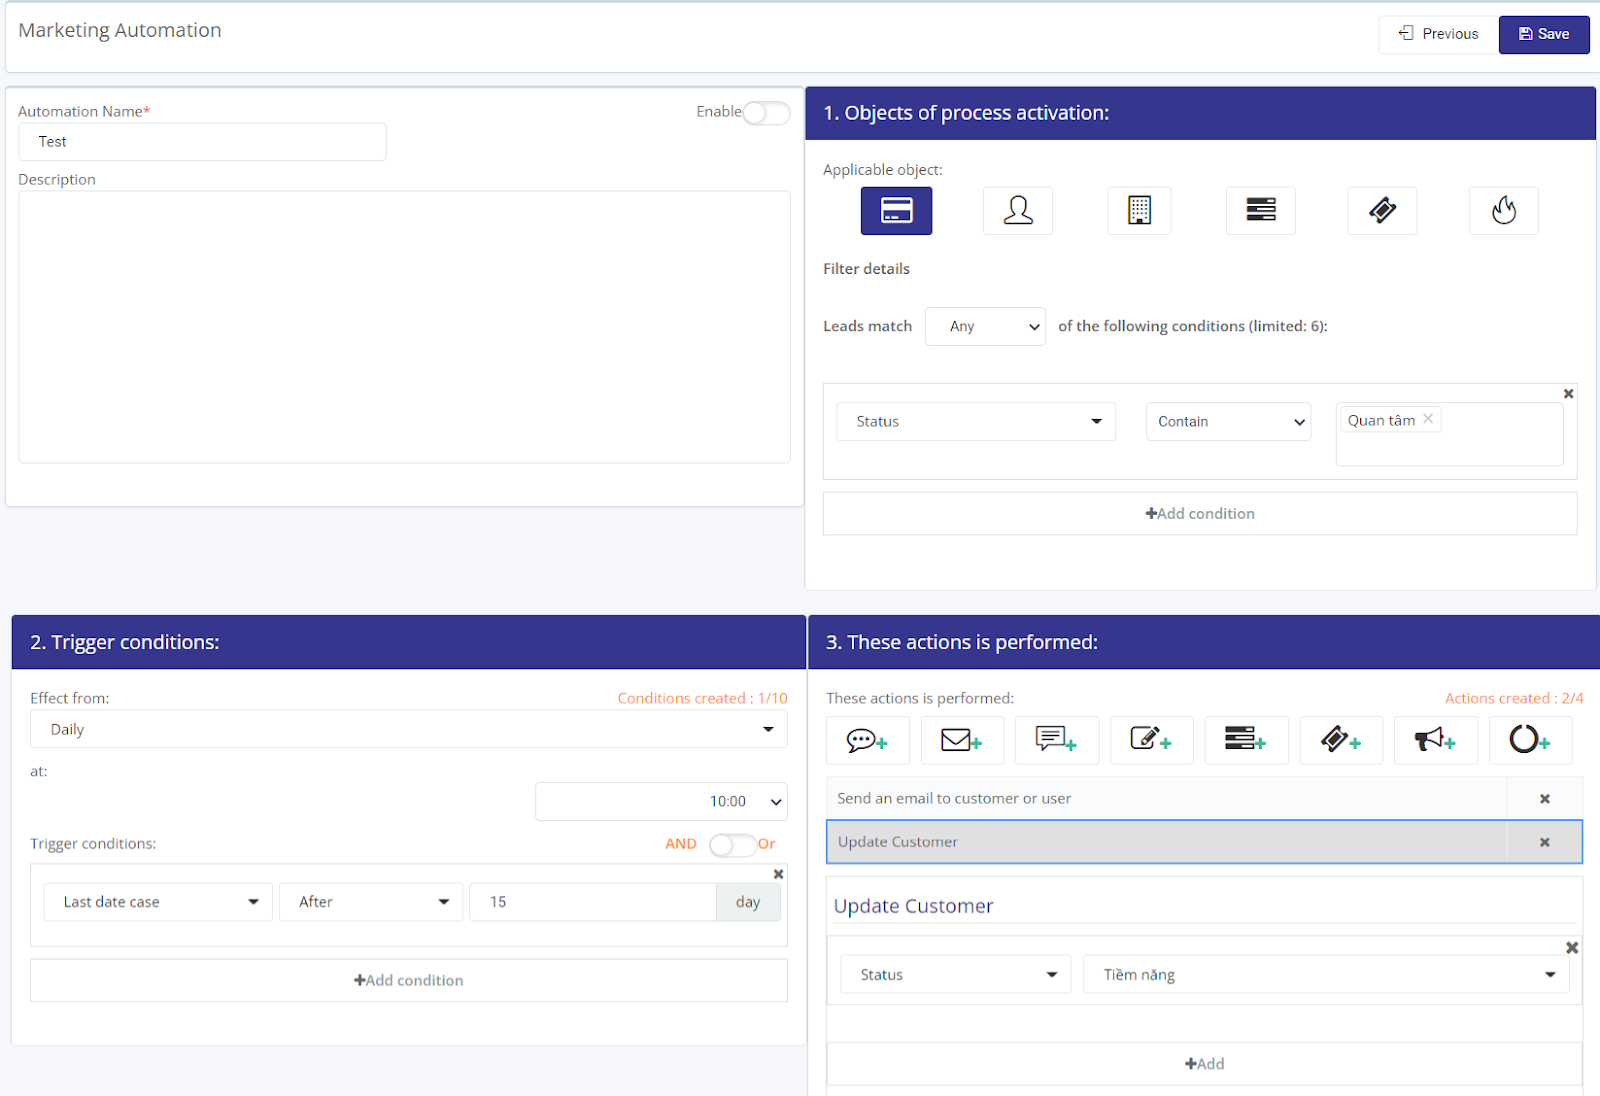Click the 'Conditions created : 1/10' text
The image size is (1600, 1096).
[702, 698]
